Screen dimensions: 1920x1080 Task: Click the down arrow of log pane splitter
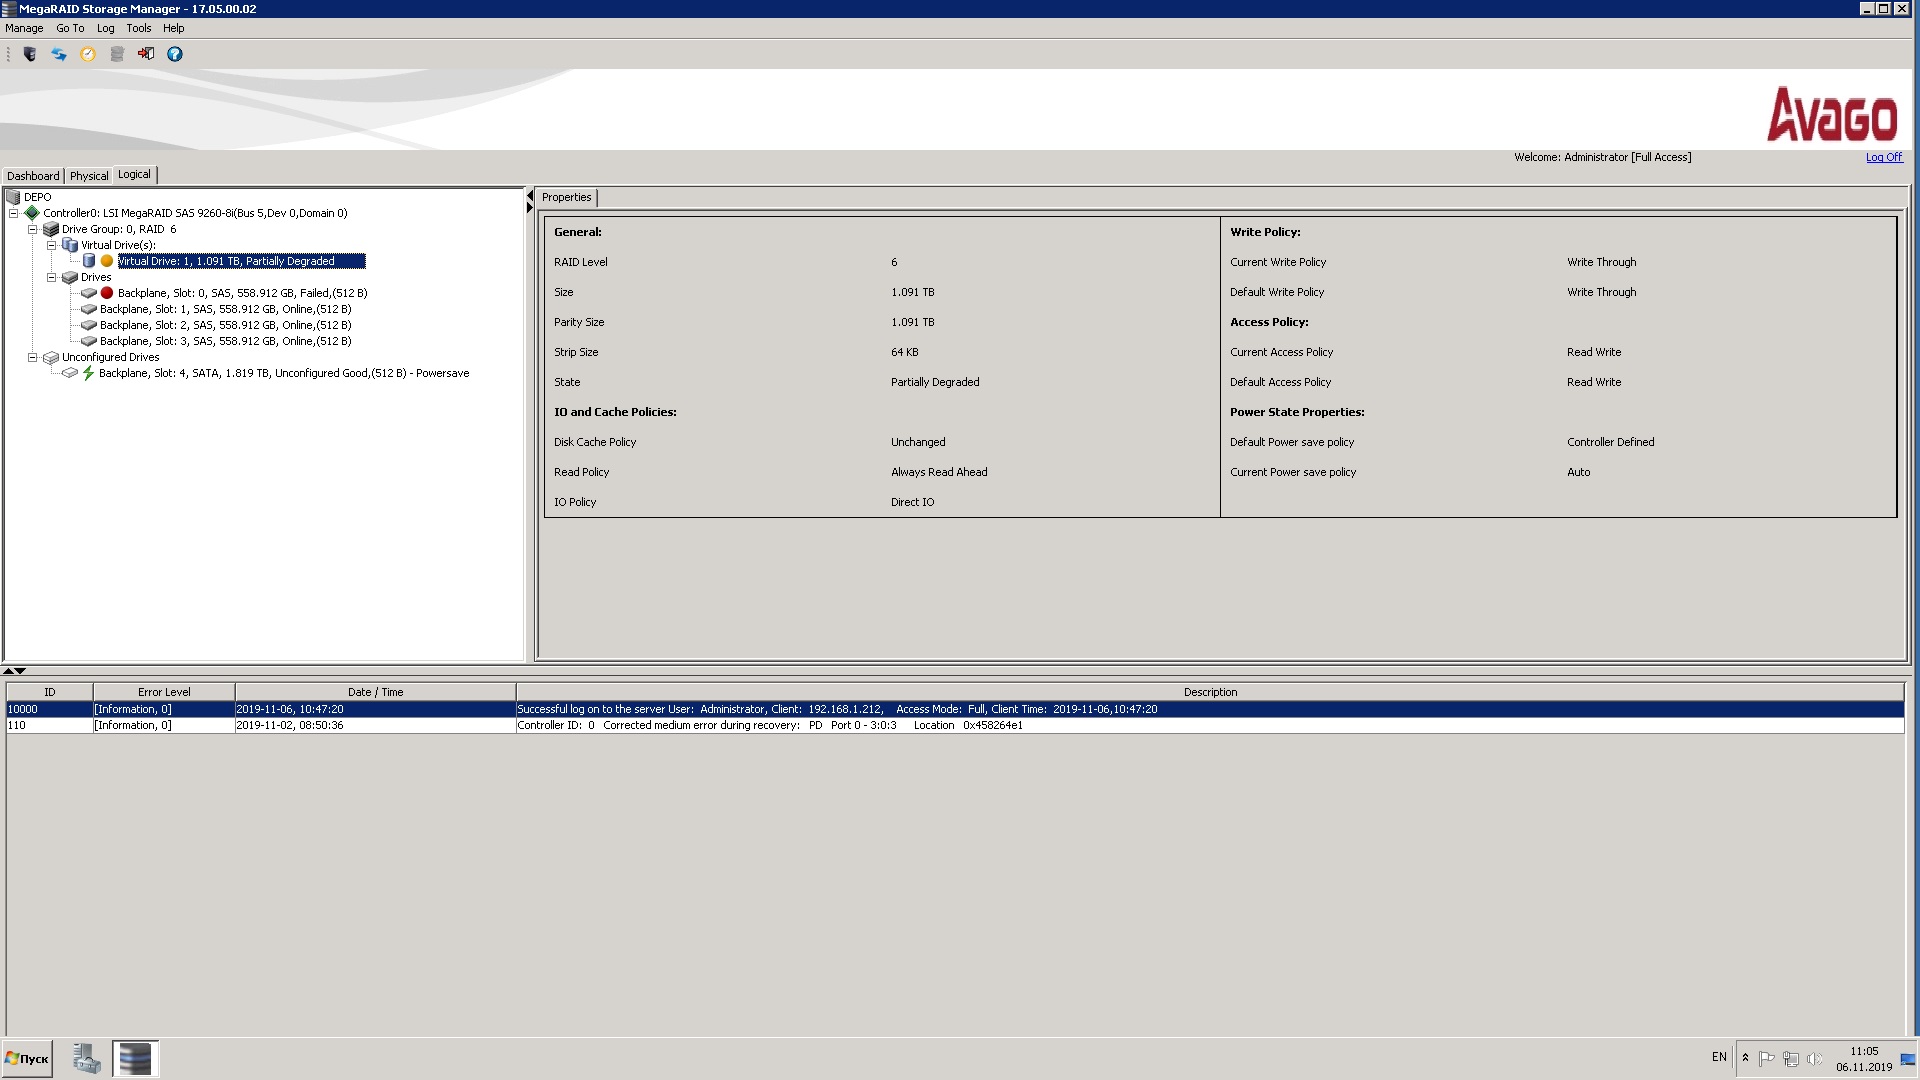pyautogui.click(x=20, y=671)
